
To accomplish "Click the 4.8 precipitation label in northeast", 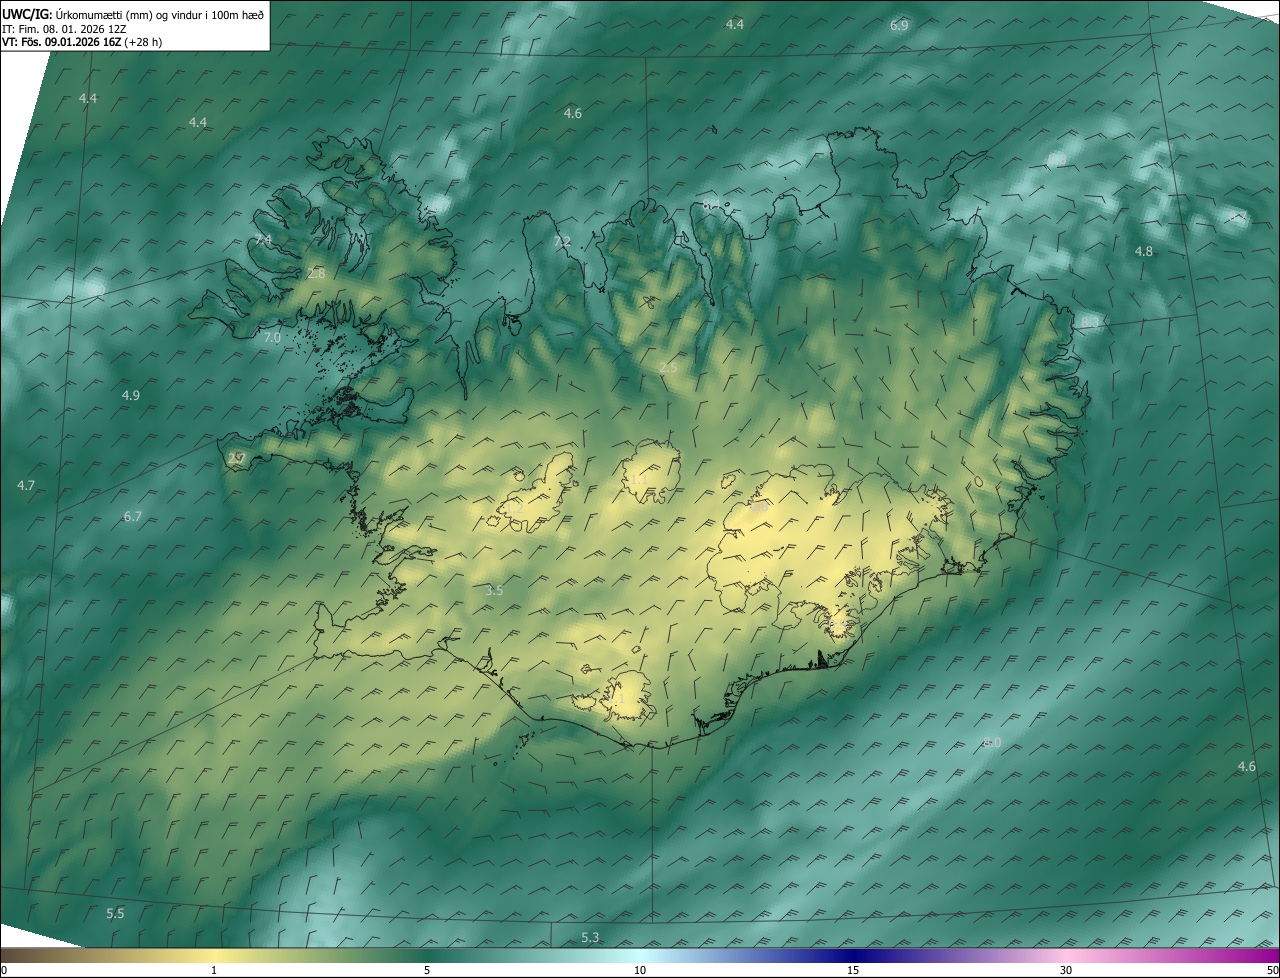I will click(x=1143, y=252).
